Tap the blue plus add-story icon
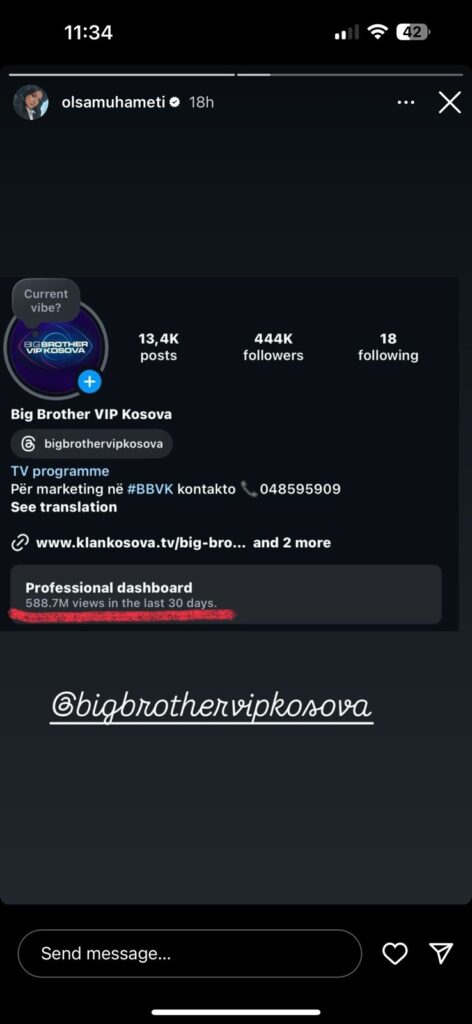 click(x=89, y=382)
